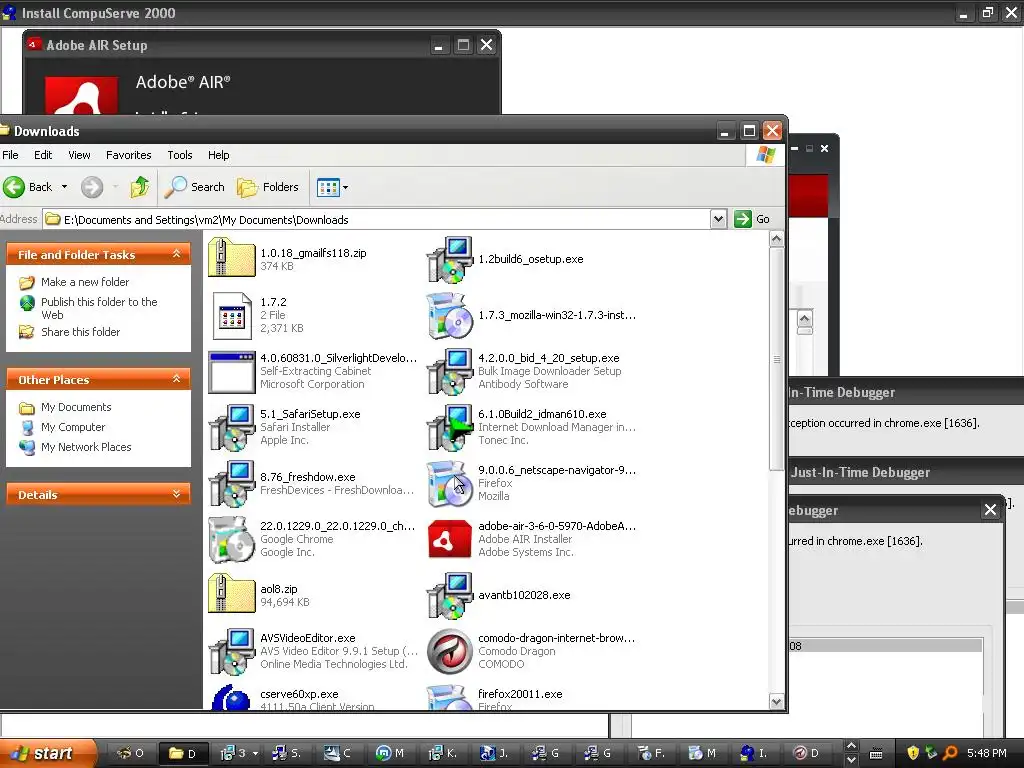Select the Silverlight Developer cabinet icon
Viewport: 1024px width, 768px height.
click(x=231, y=371)
